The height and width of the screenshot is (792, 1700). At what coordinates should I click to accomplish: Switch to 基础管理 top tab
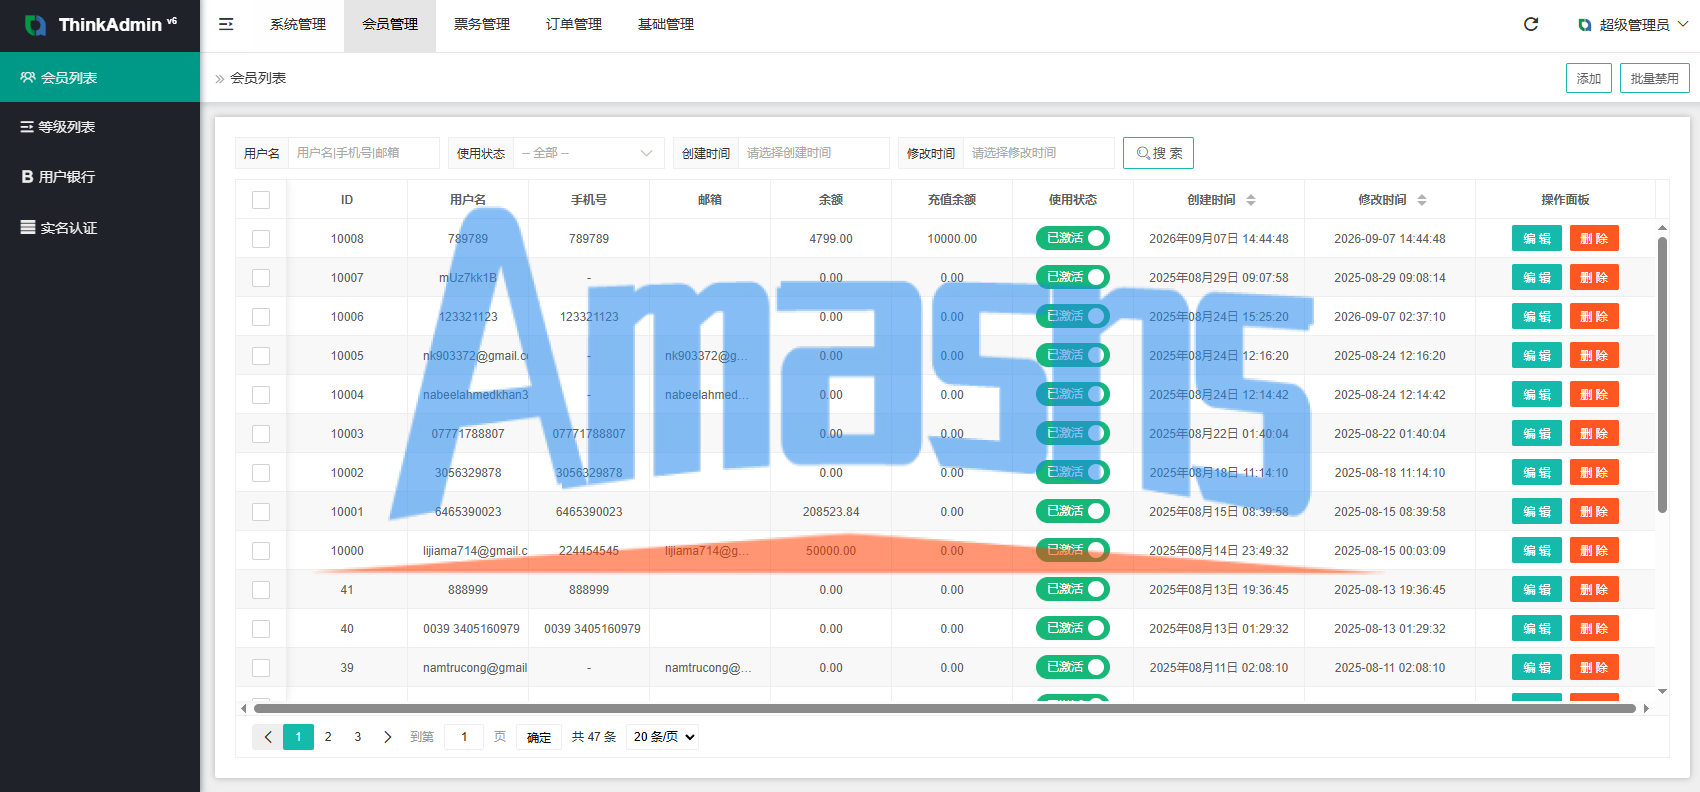click(x=666, y=25)
